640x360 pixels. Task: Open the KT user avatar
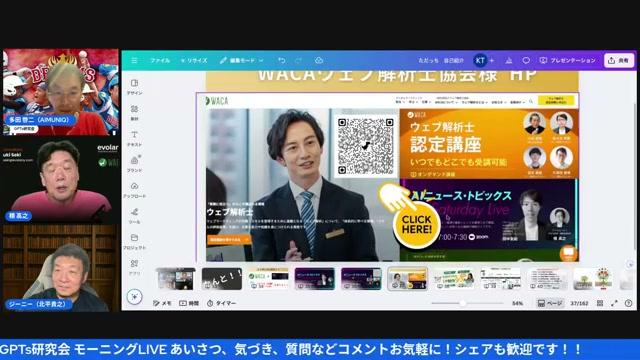click(x=480, y=60)
